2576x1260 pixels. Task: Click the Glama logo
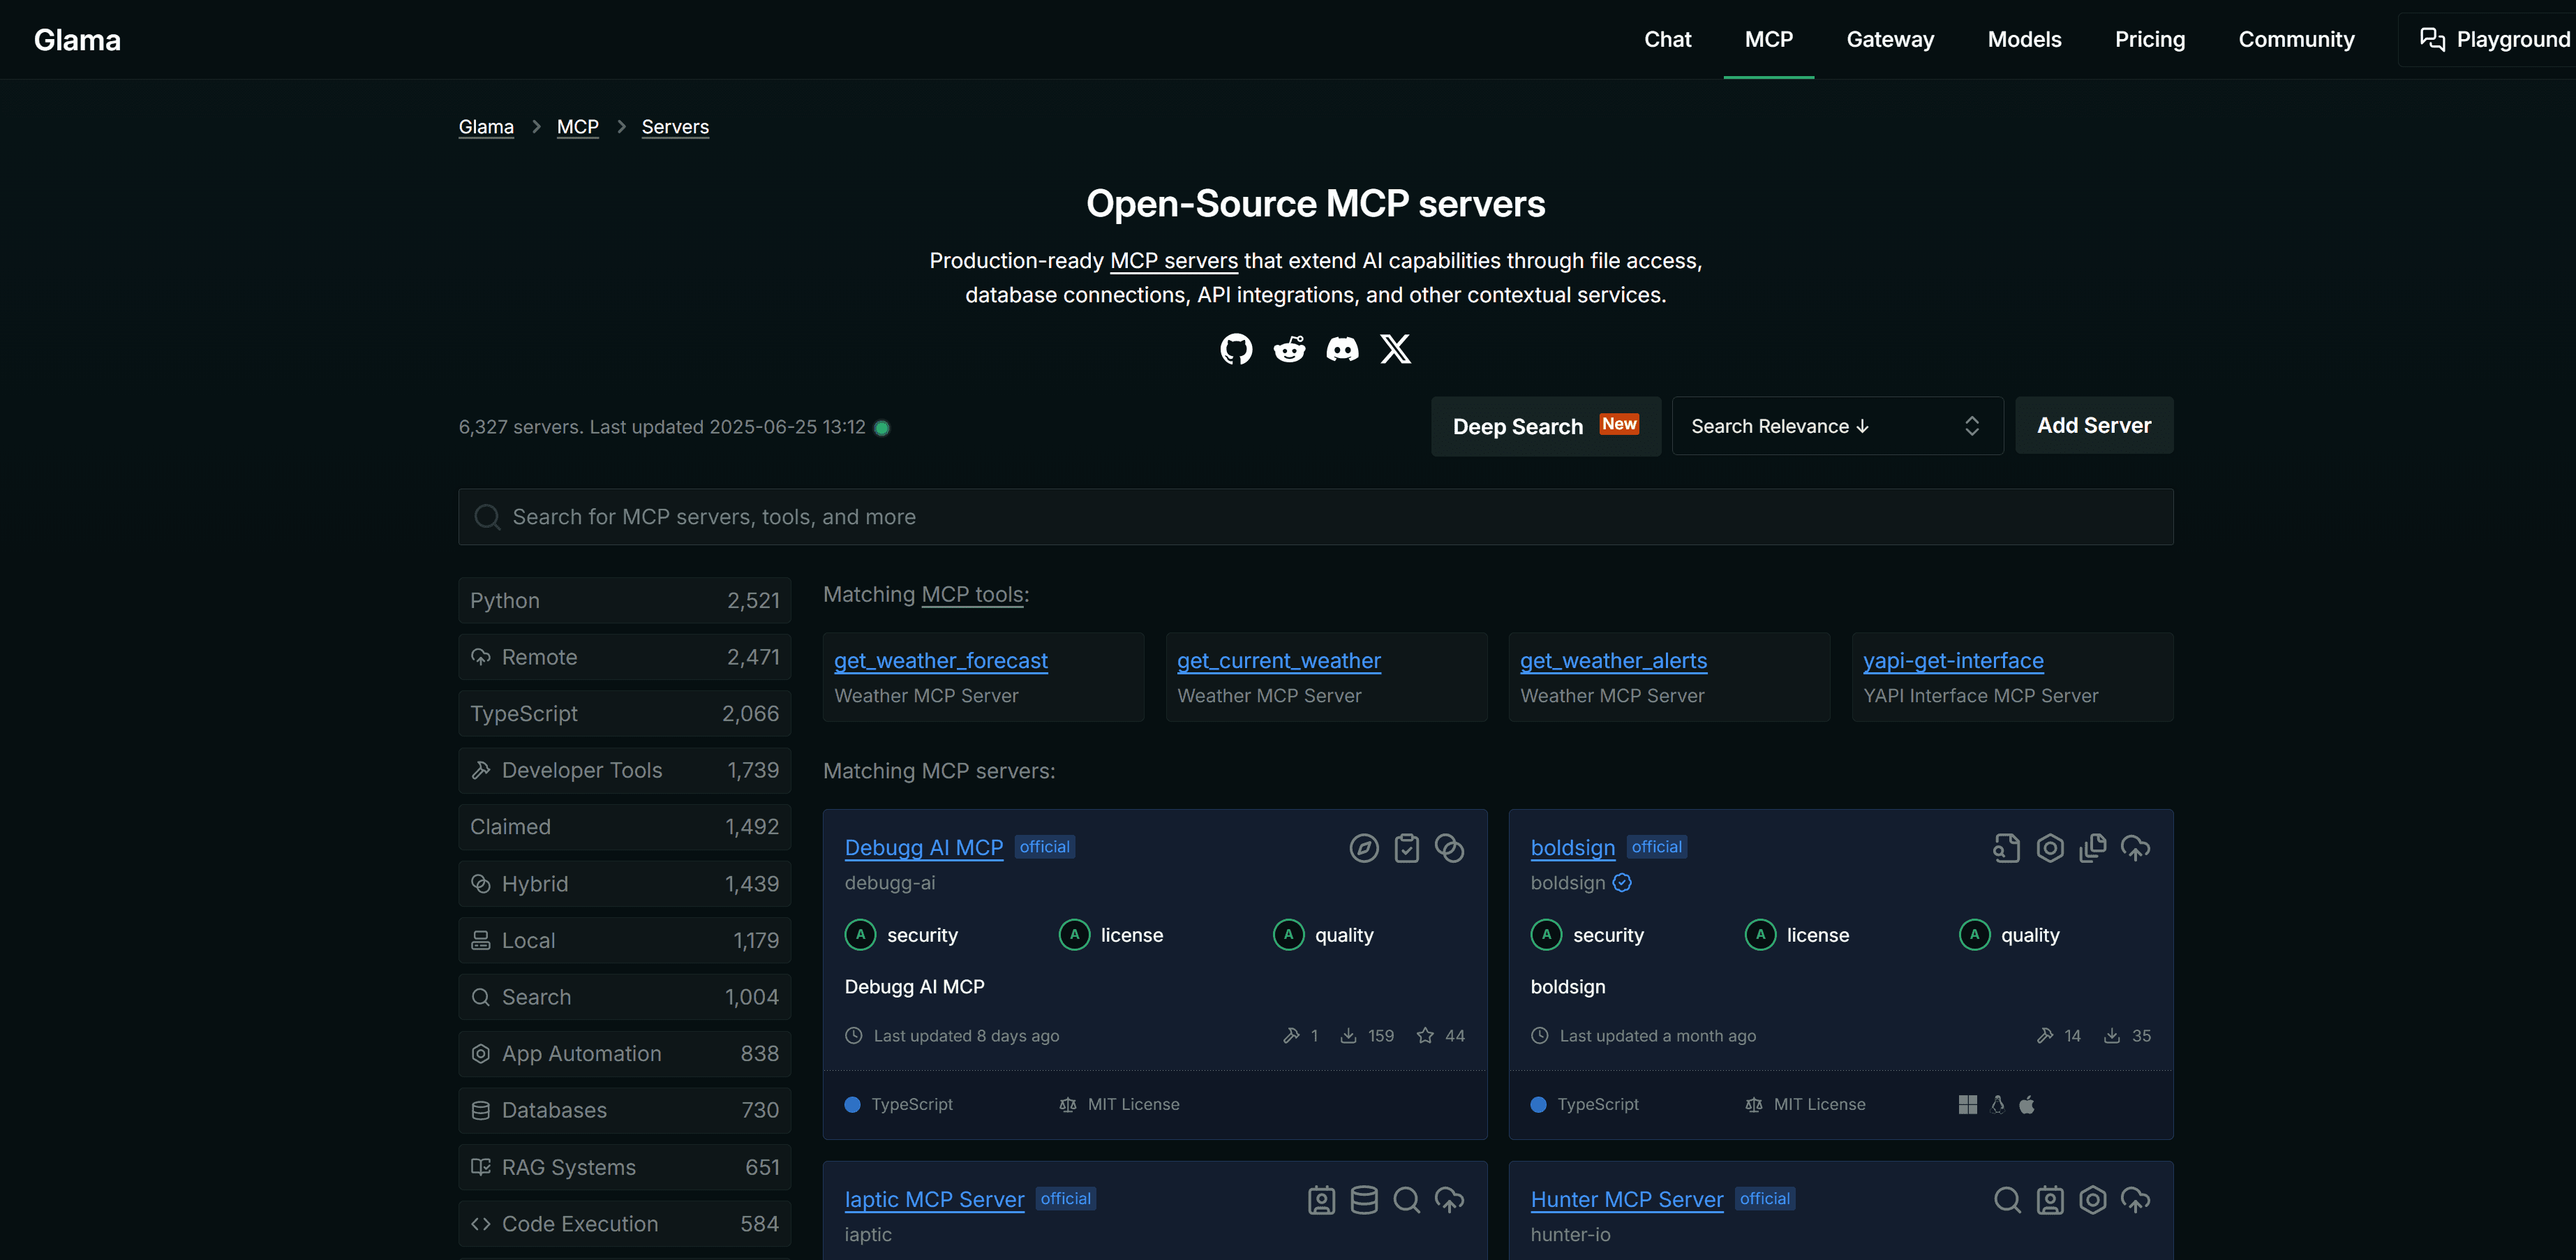coord(77,40)
